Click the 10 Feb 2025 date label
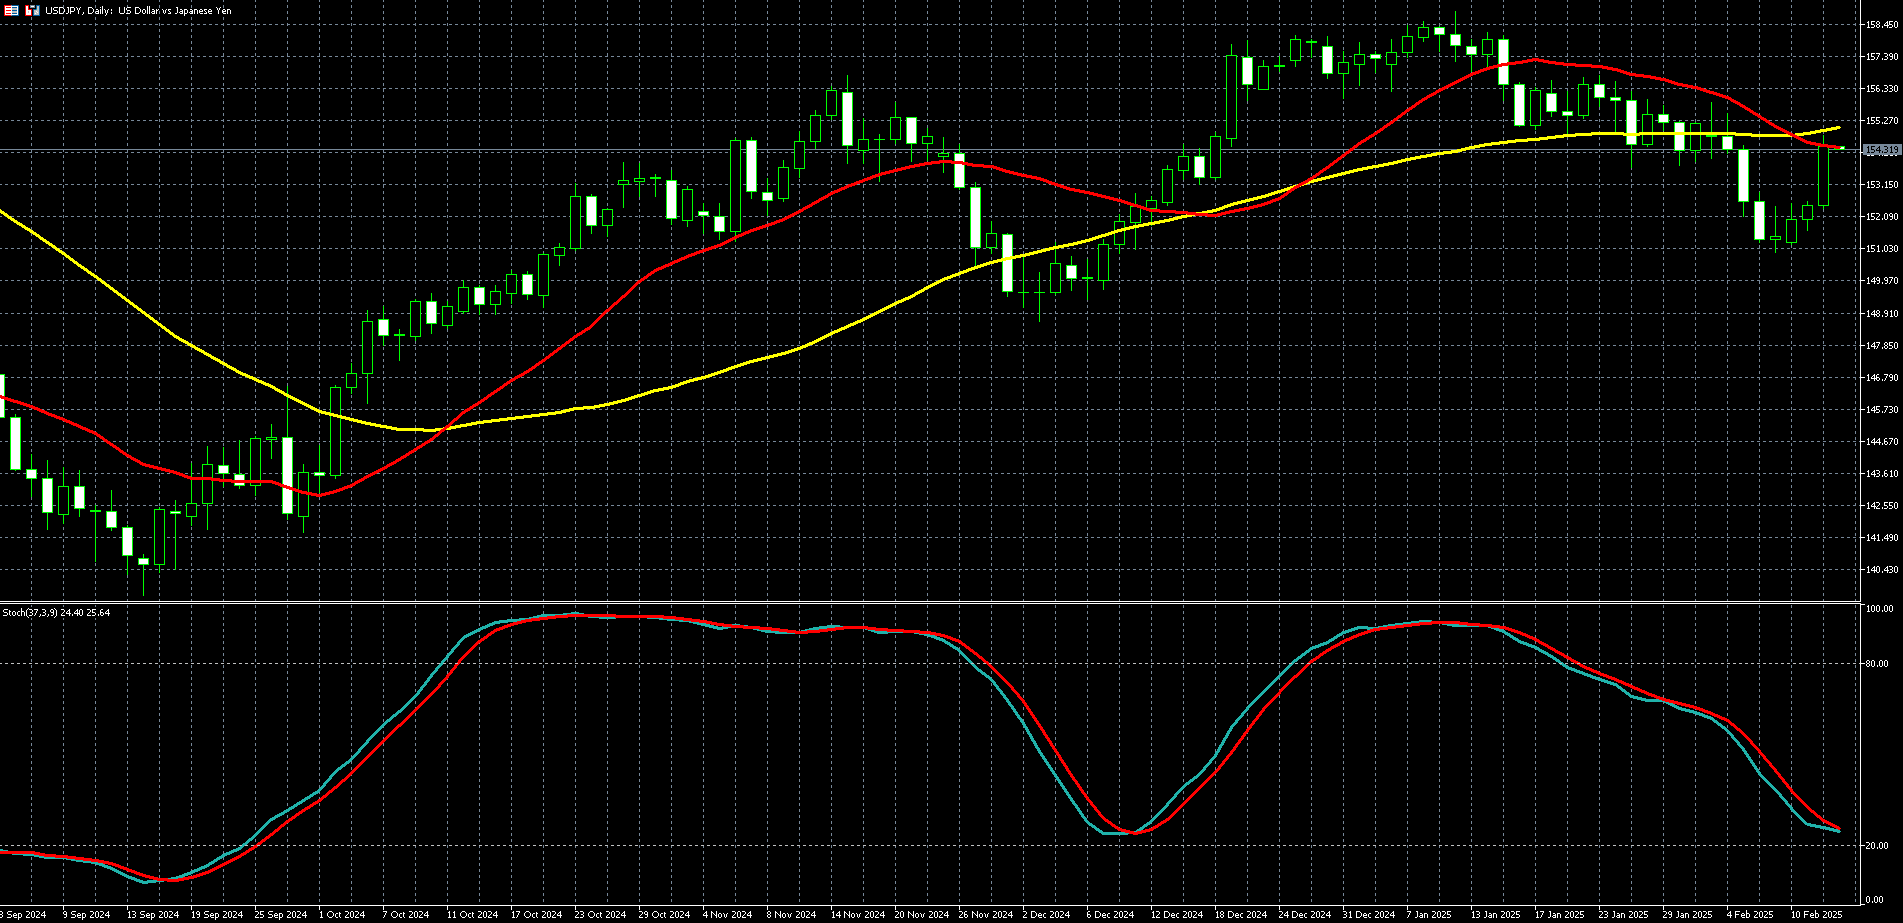Image resolution: width=1903 pixels, height=923 pixels. [1816, 914]
